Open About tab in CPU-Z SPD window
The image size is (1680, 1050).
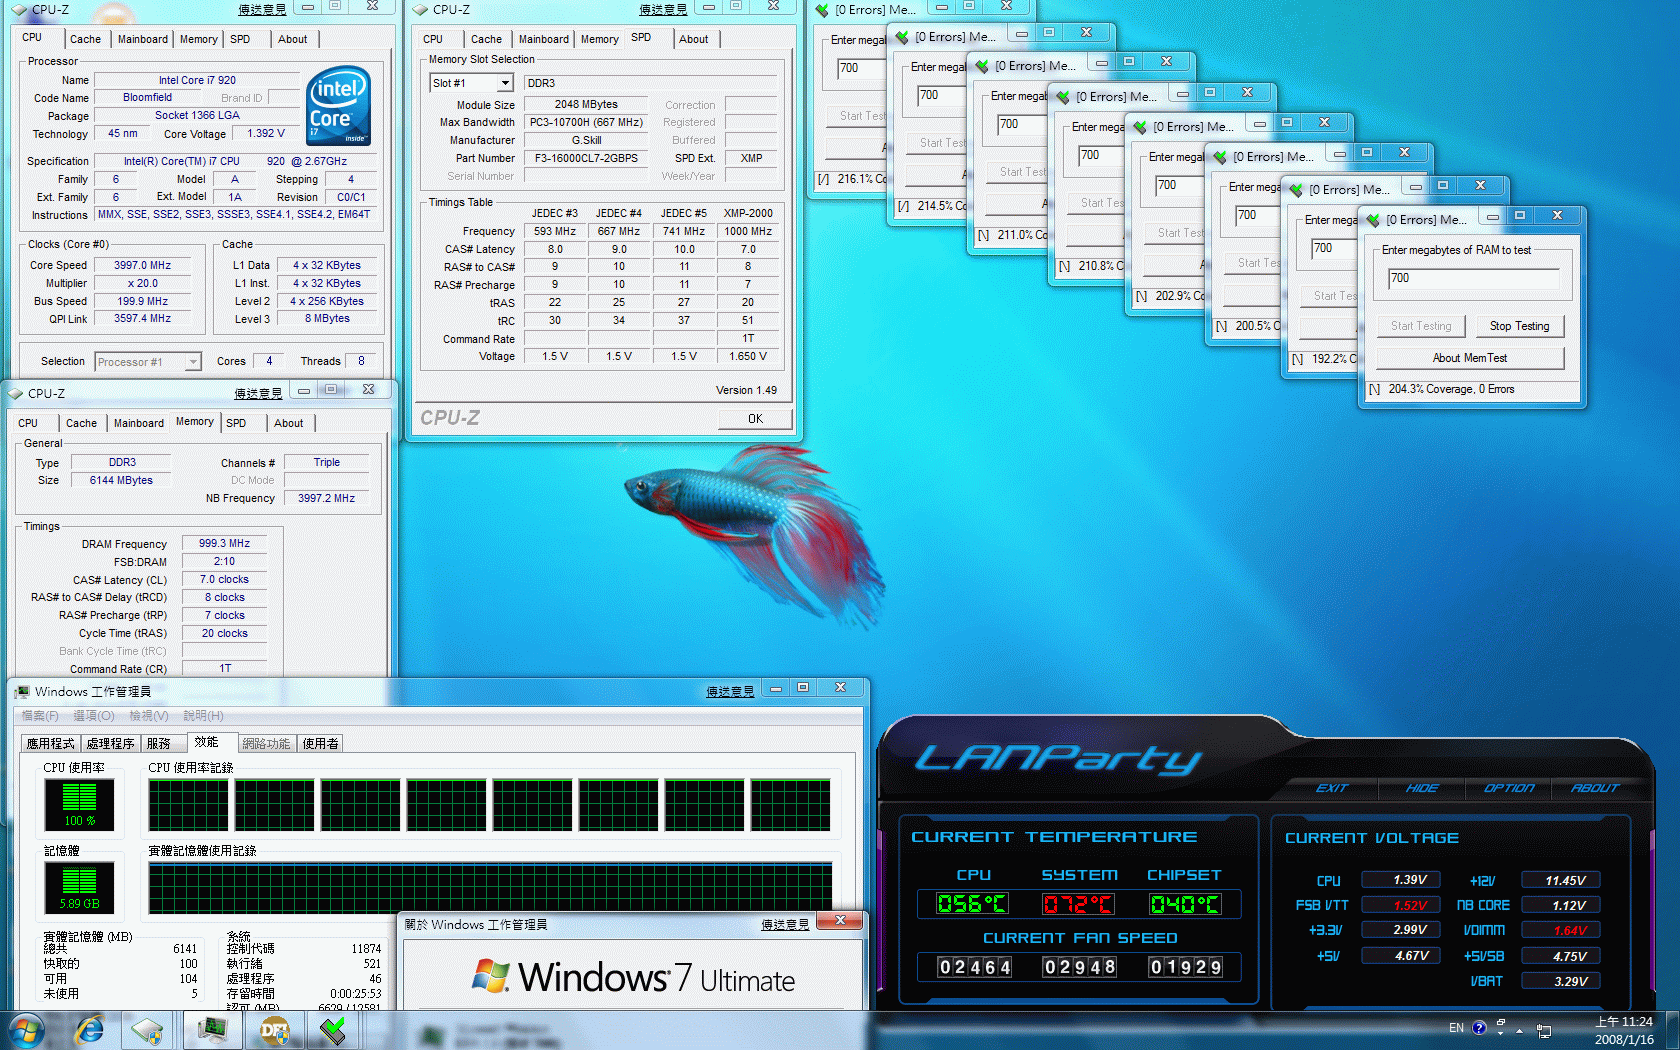pos(693,39)
